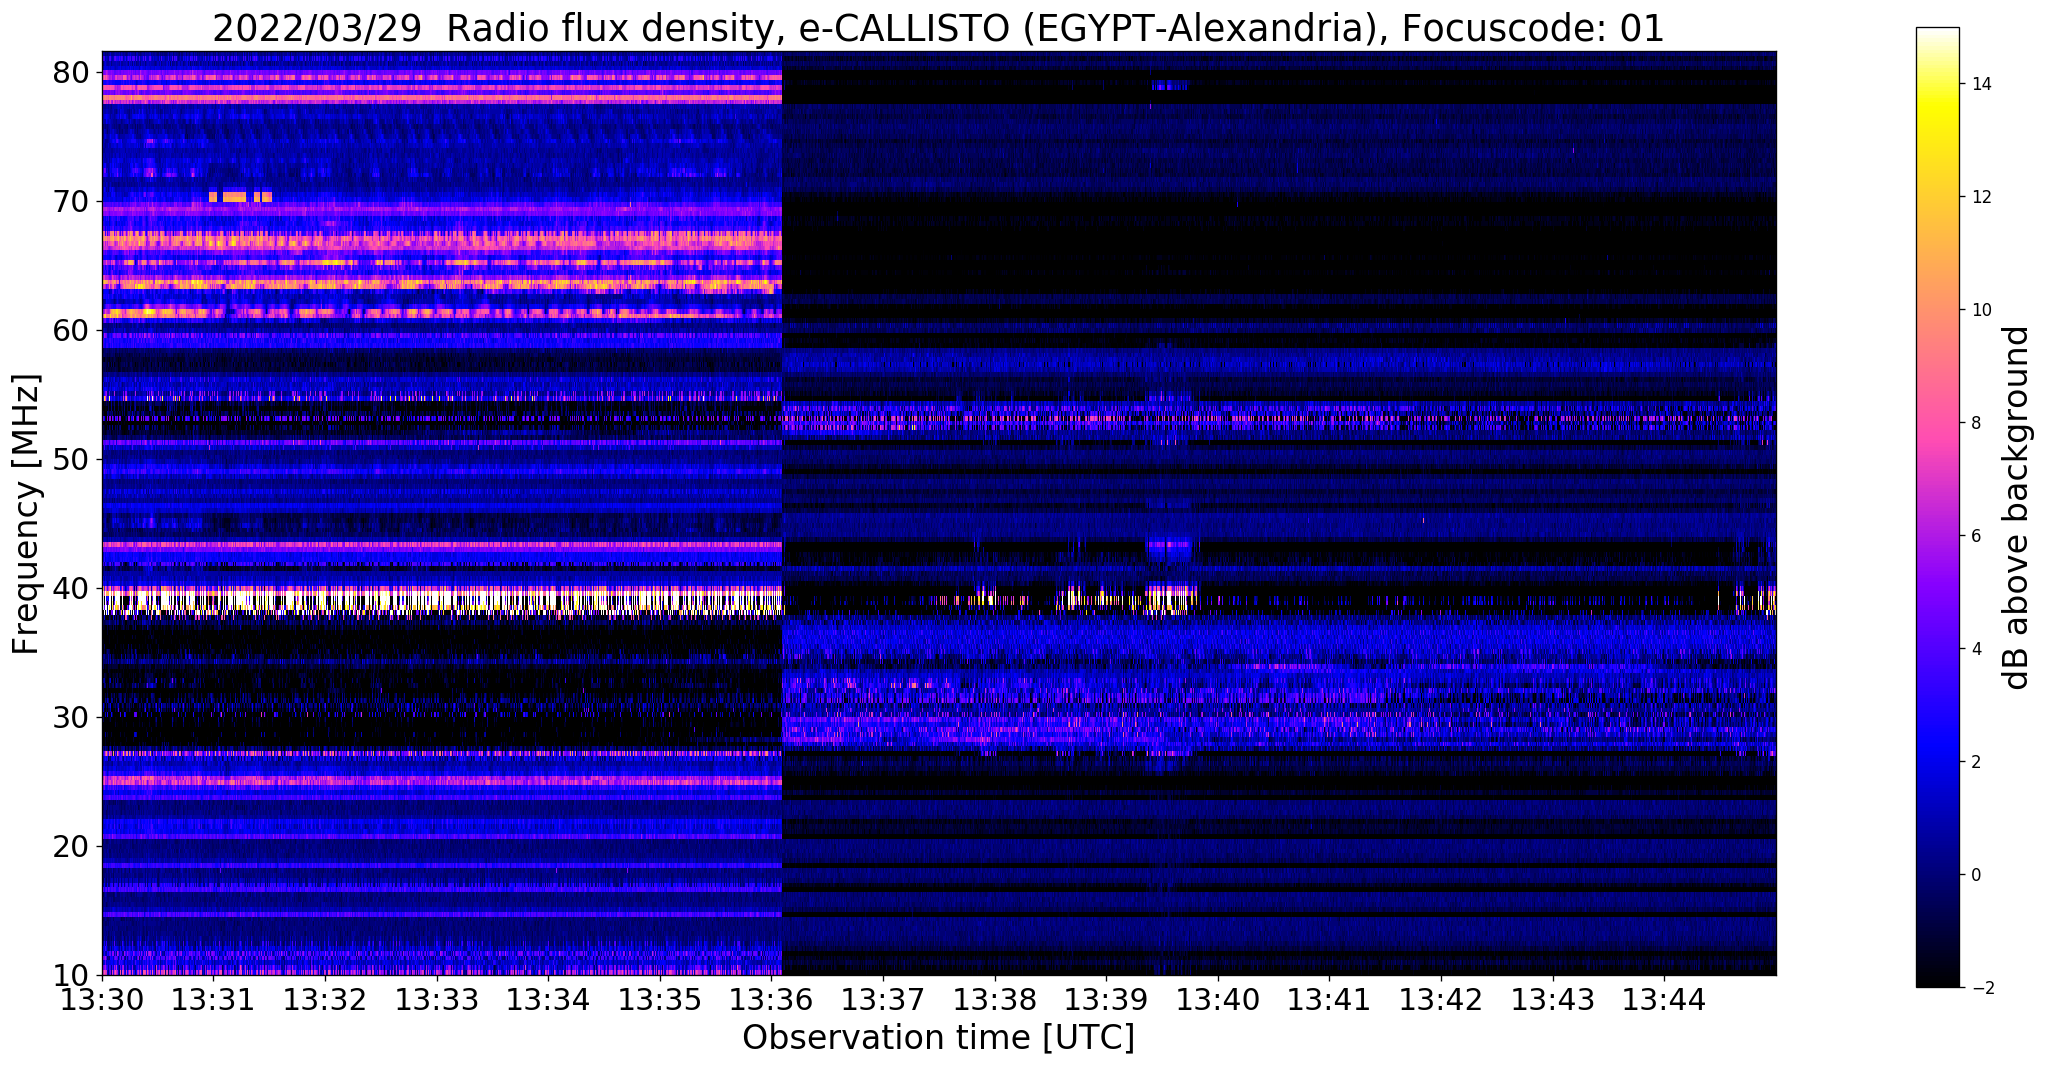Viewport: 2047px width, 1067px height.
Task: Click the colorbar tick value 0
Action: [1975, 875]
